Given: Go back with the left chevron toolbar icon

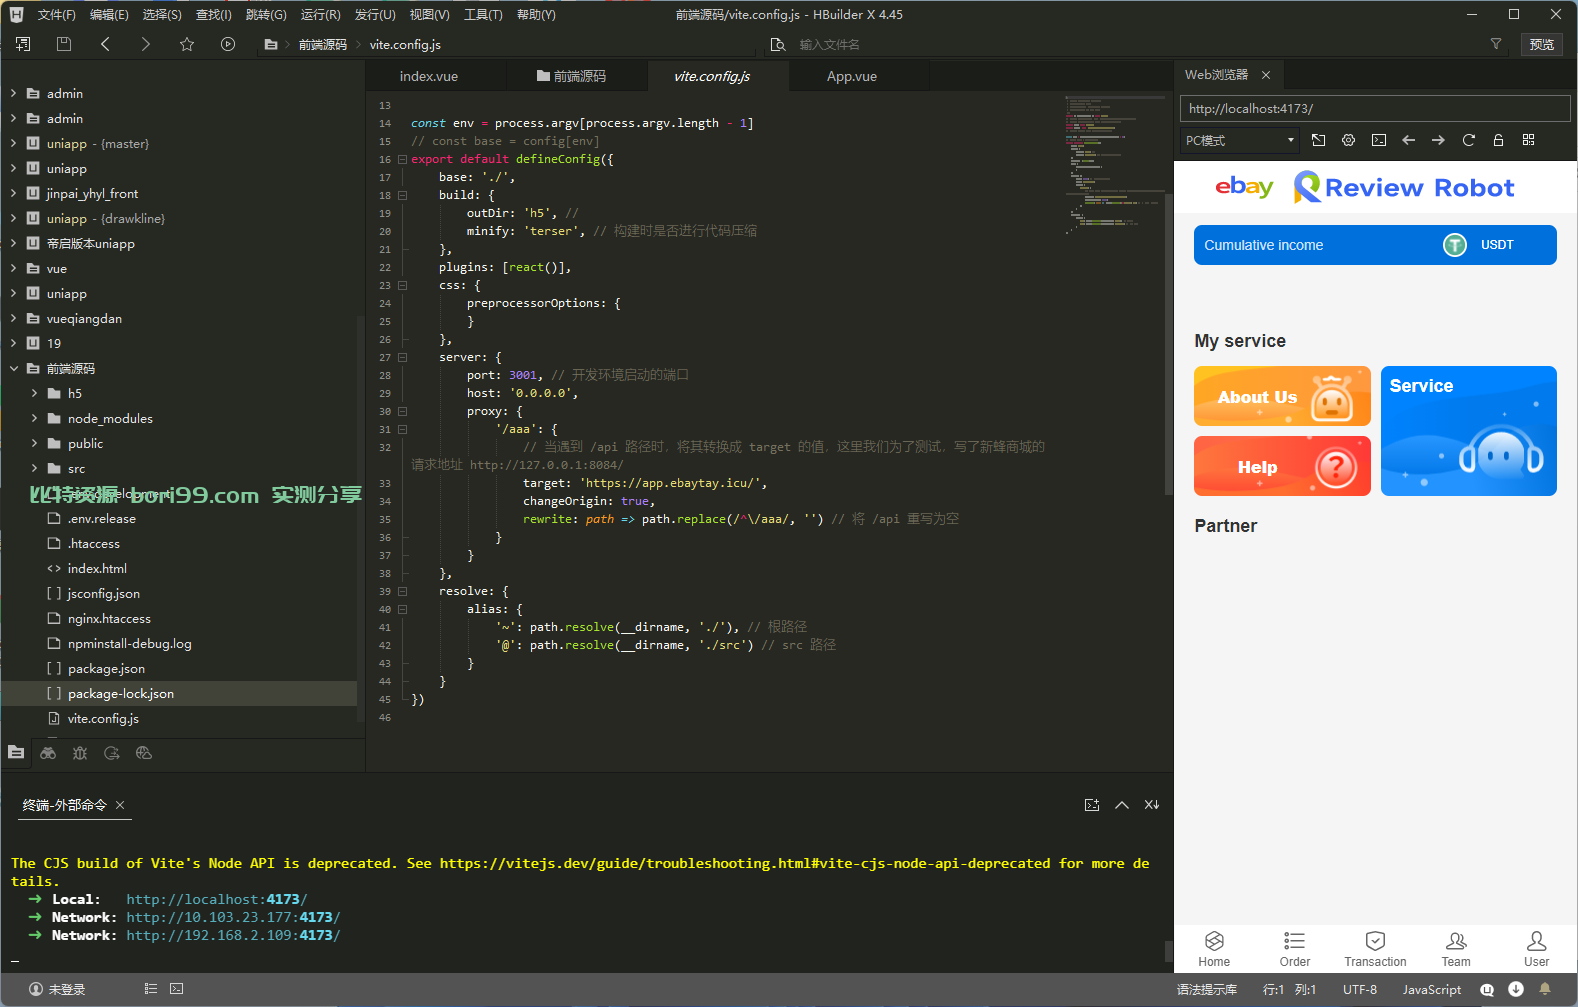Looking at the screenshot, I should coord(105,44).
